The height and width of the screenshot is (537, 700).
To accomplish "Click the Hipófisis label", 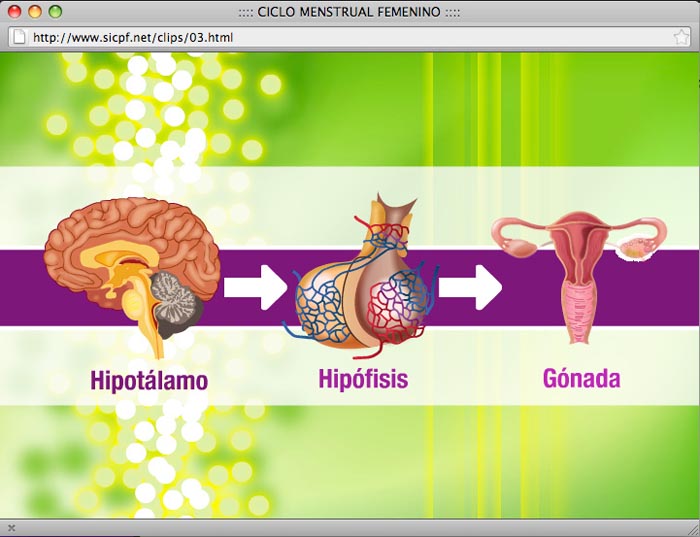I will click(363, 379).
